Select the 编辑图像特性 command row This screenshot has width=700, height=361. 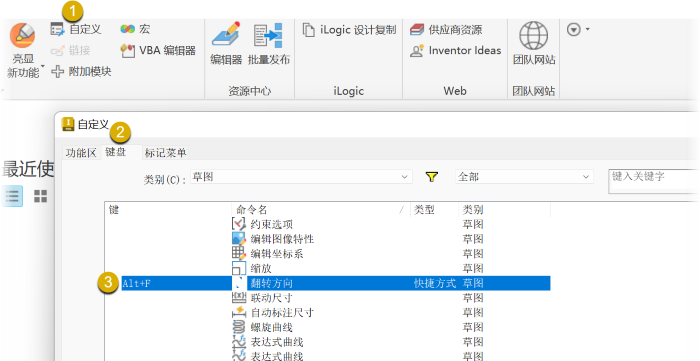pyautogui.click(x=328, y=239)
